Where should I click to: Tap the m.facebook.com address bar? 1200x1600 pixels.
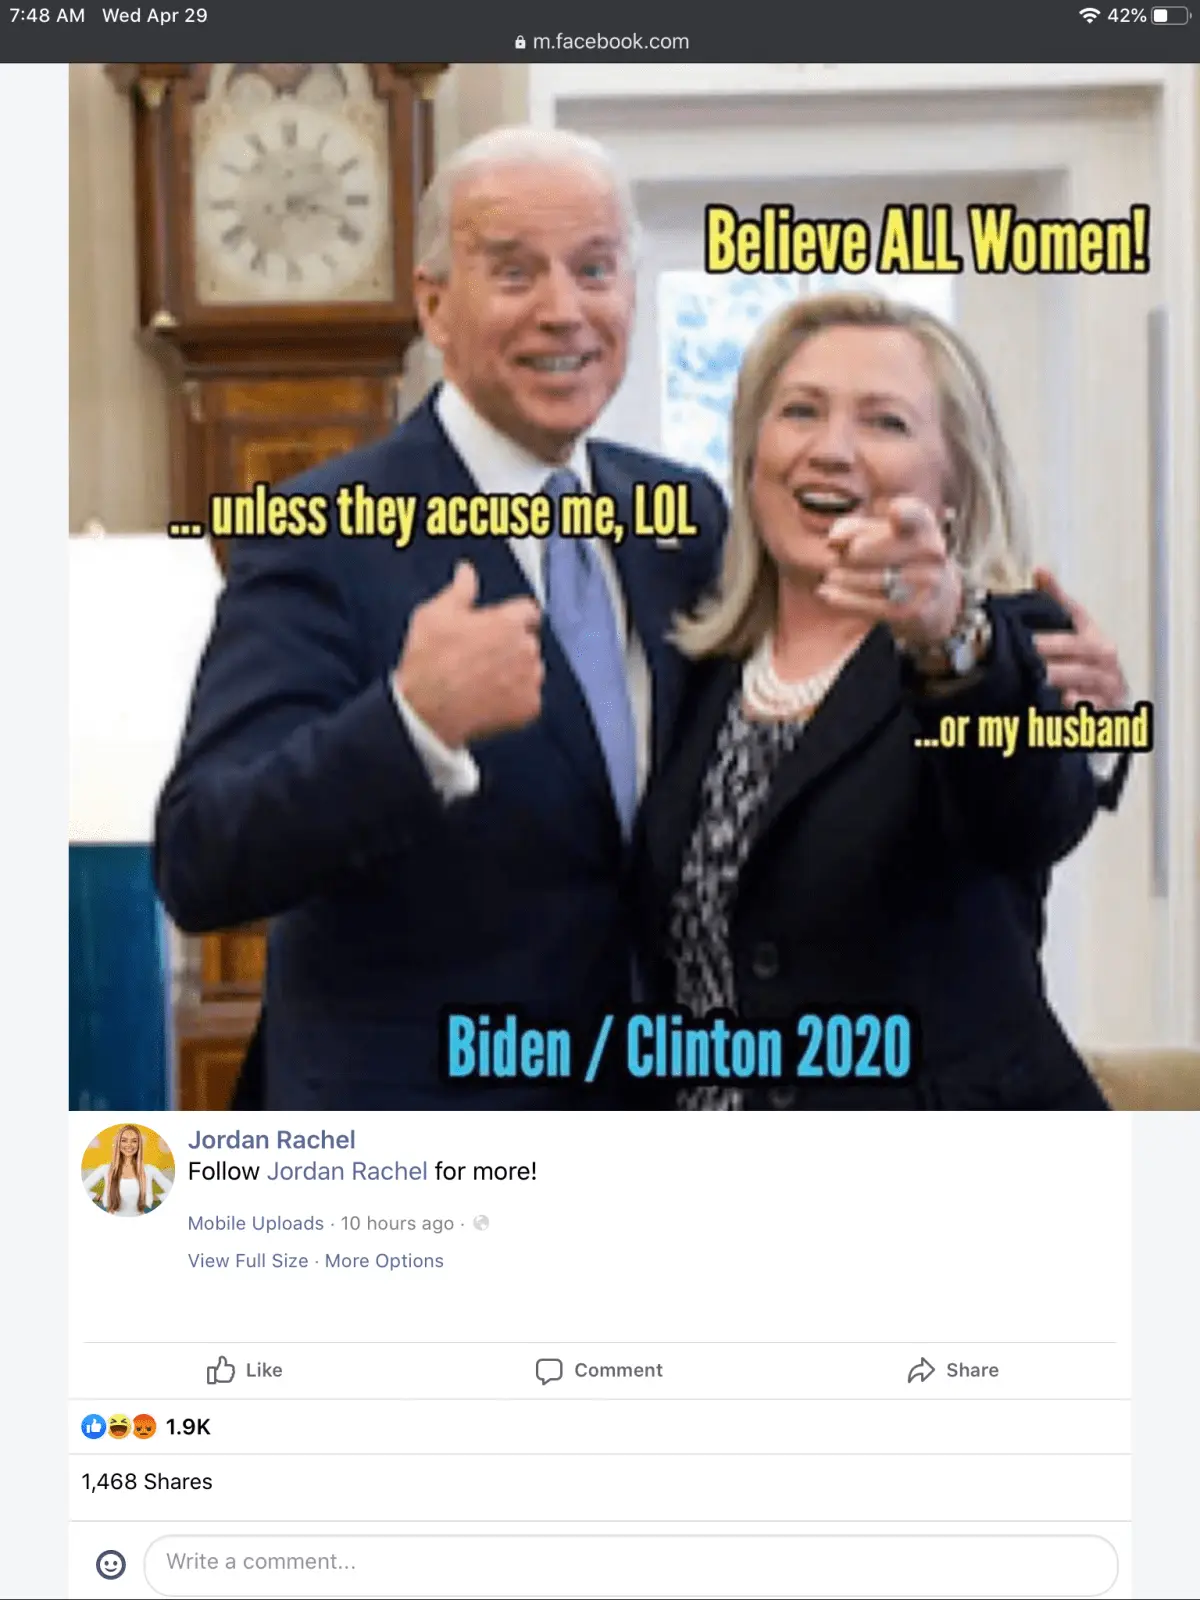601,42
